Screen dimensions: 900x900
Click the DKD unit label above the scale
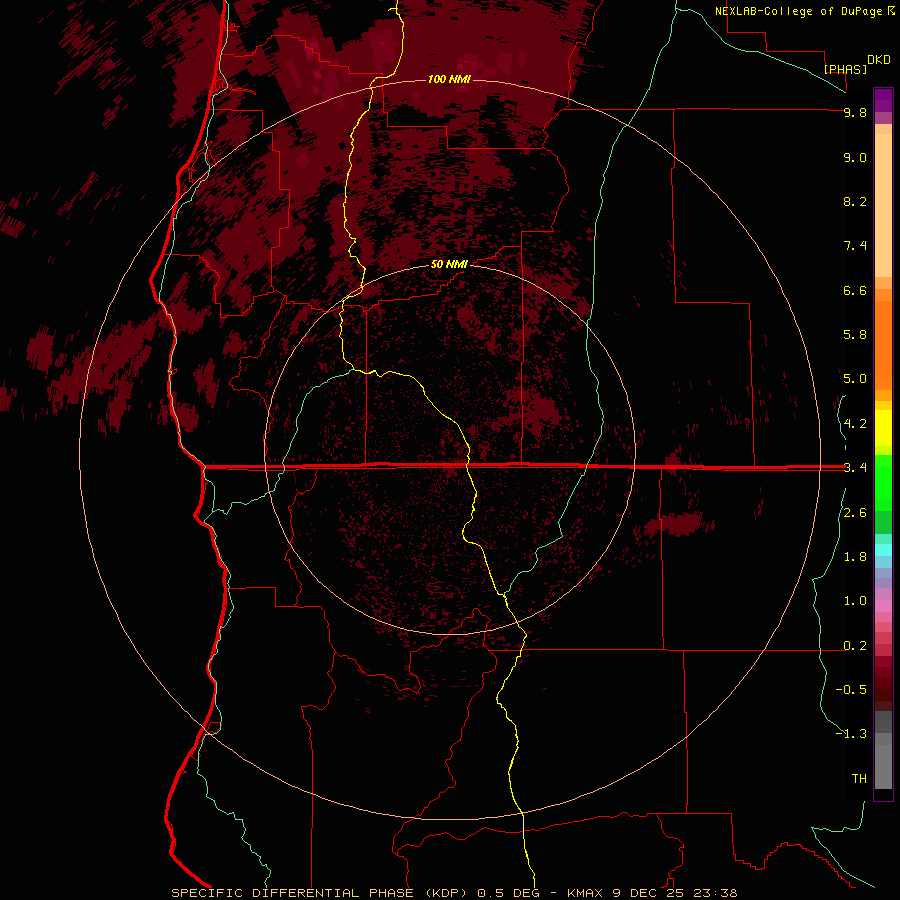tap(879, 60)
